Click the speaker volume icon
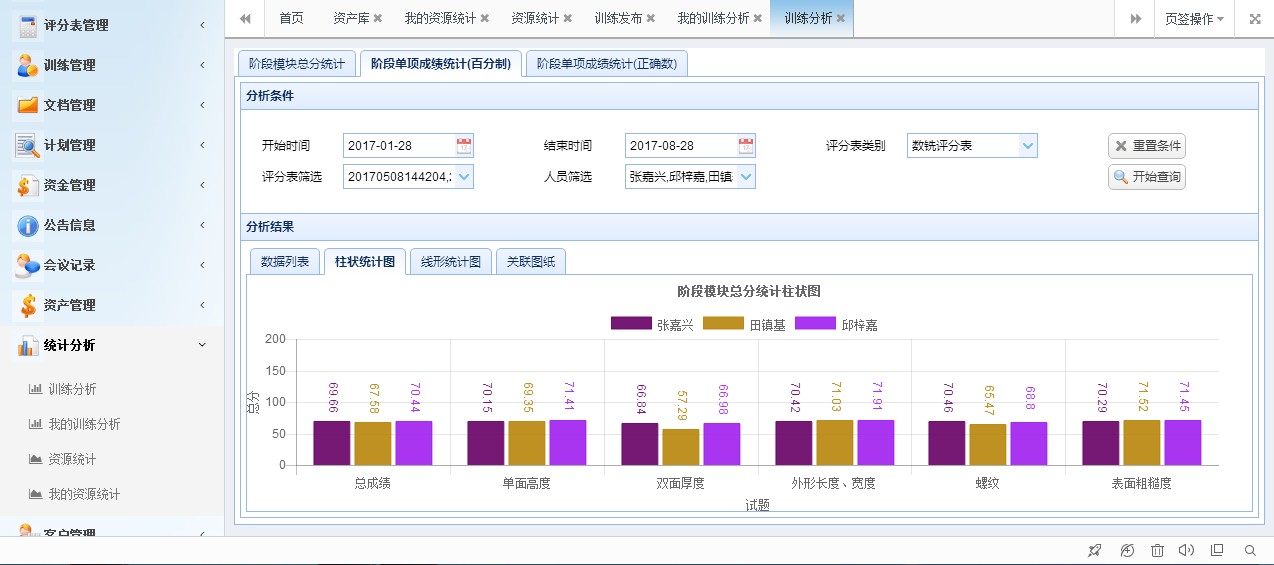This screenshot has width=1274, height=565. pyautogui.click(x=1187, y=550)
